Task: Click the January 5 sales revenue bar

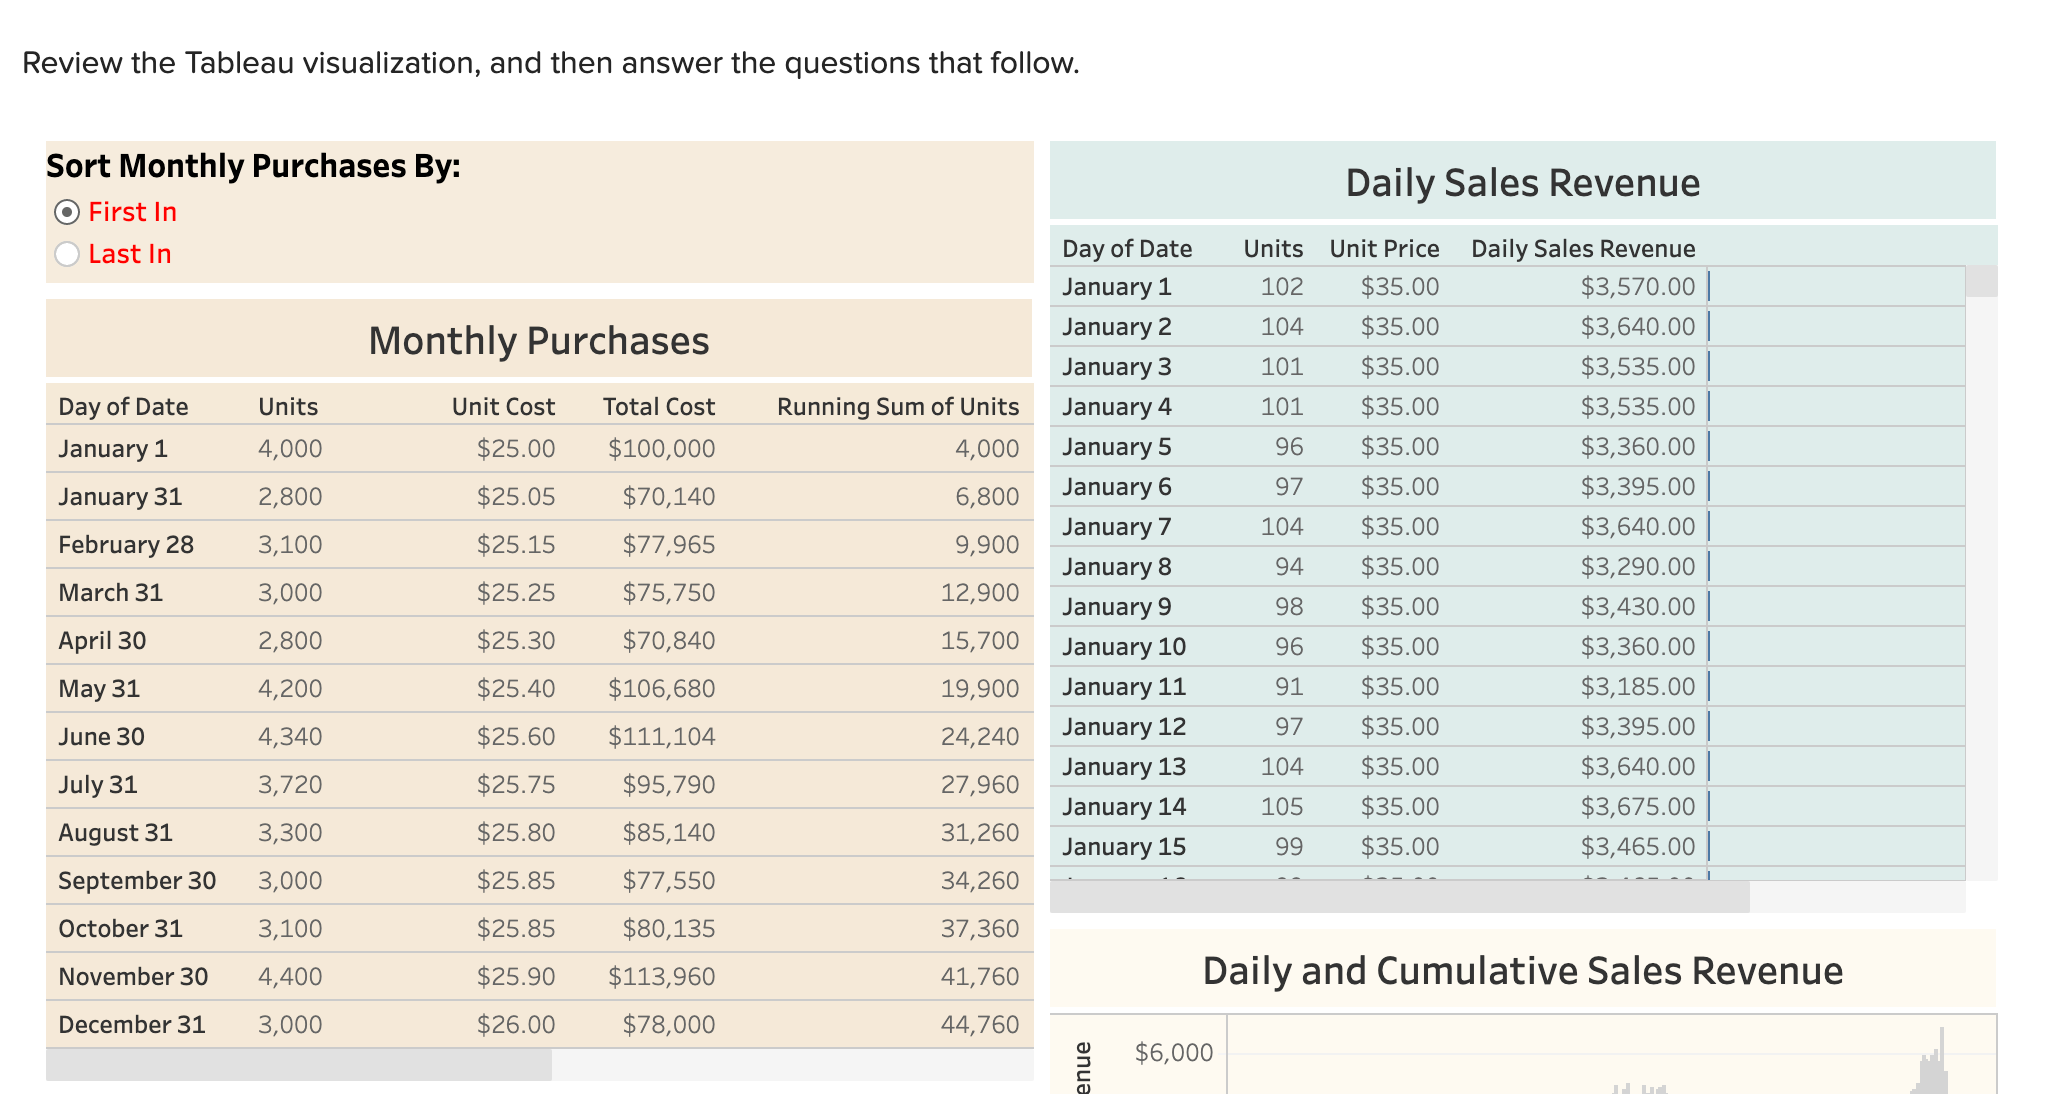Action: tap(1711, 446)
